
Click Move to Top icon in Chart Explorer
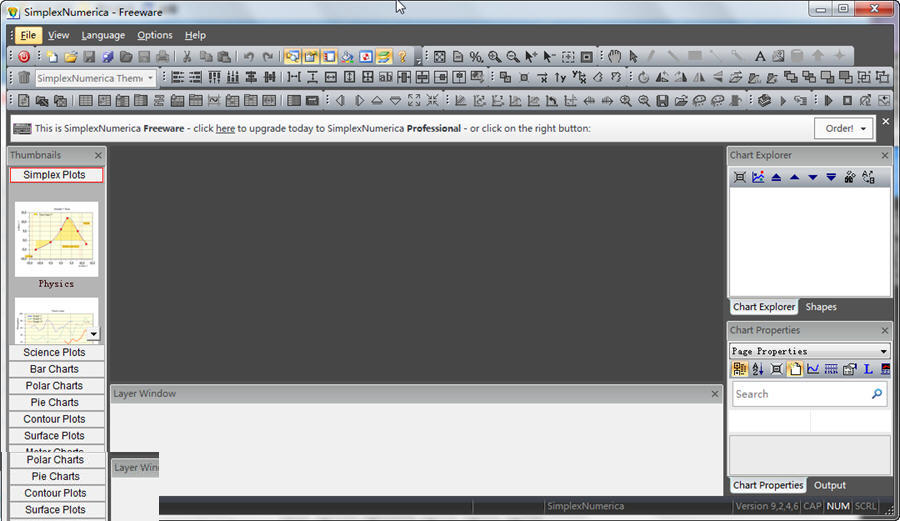point(776,177)
